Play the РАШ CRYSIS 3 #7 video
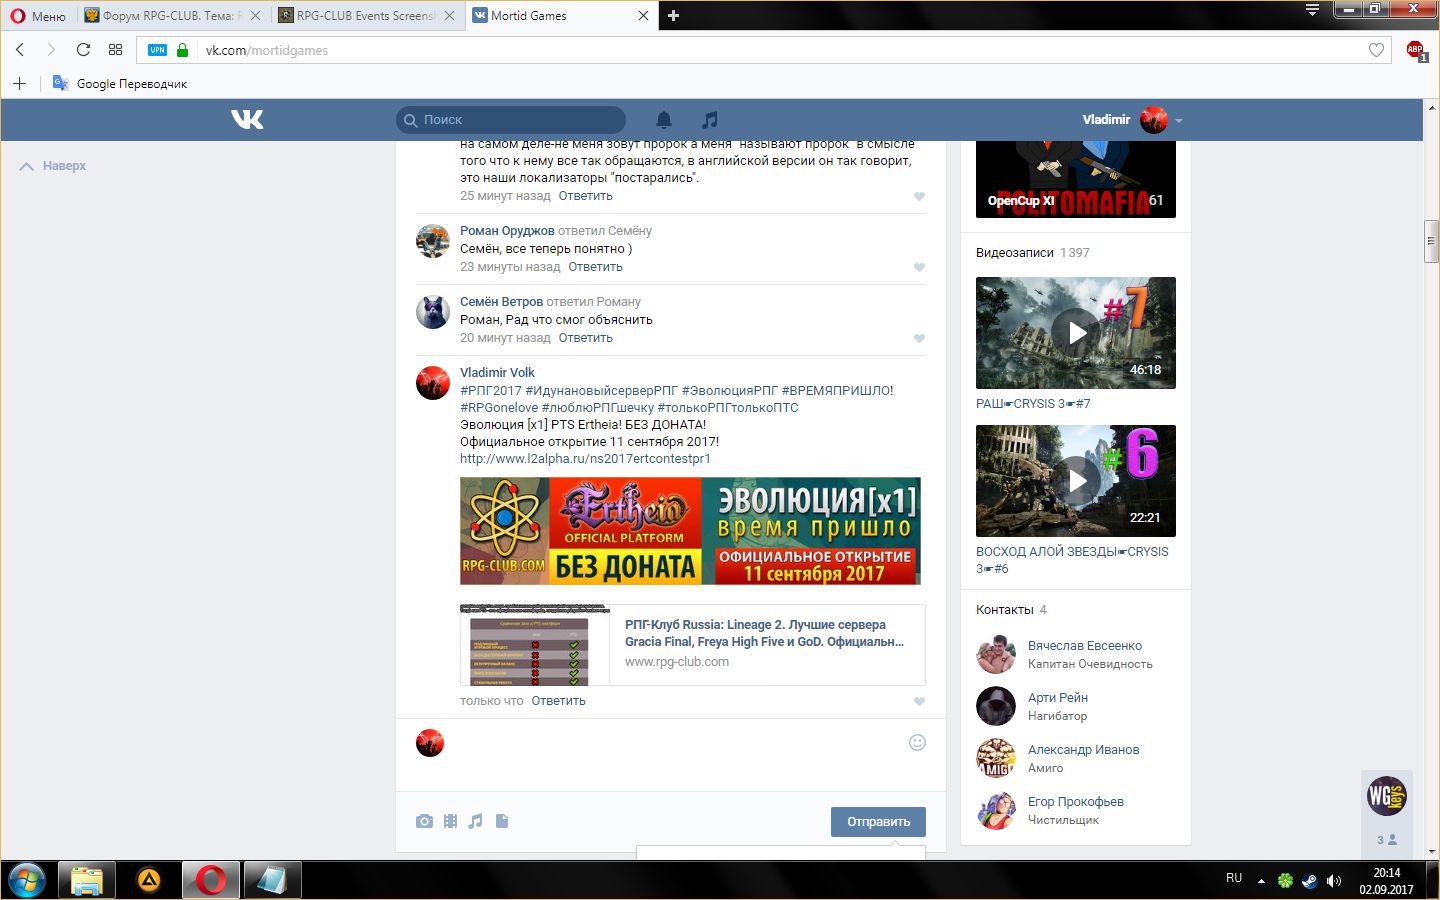 coord(1076,333)
